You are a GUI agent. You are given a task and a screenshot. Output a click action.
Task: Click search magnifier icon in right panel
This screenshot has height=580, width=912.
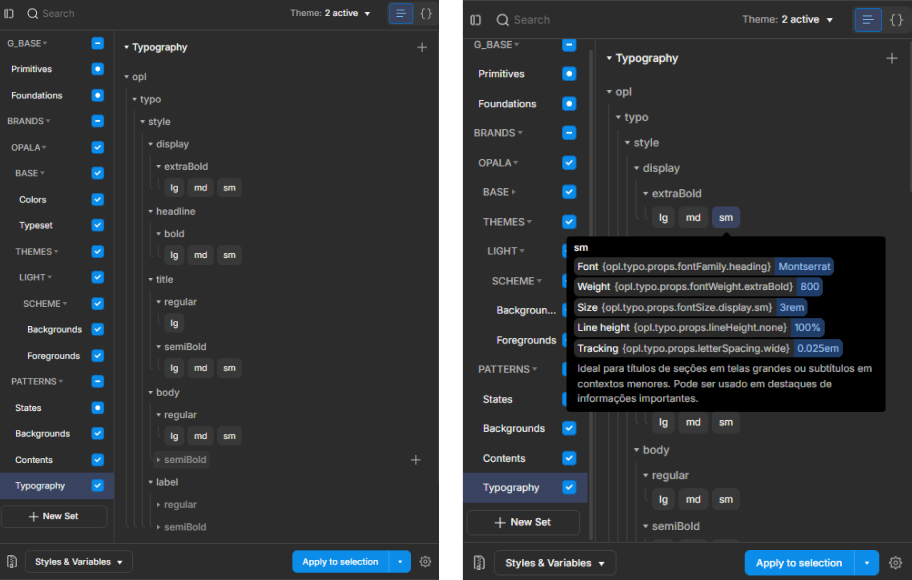(x=503, y=20)
